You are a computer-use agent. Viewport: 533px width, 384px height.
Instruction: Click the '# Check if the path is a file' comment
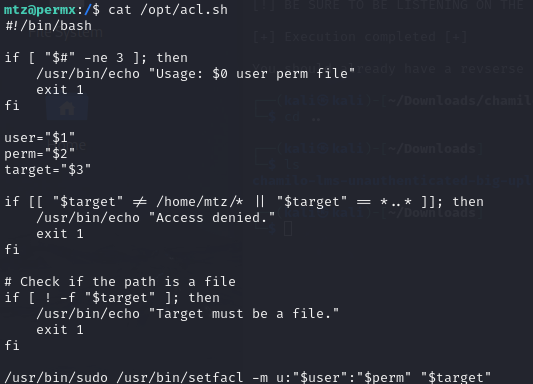pos(120,282)
